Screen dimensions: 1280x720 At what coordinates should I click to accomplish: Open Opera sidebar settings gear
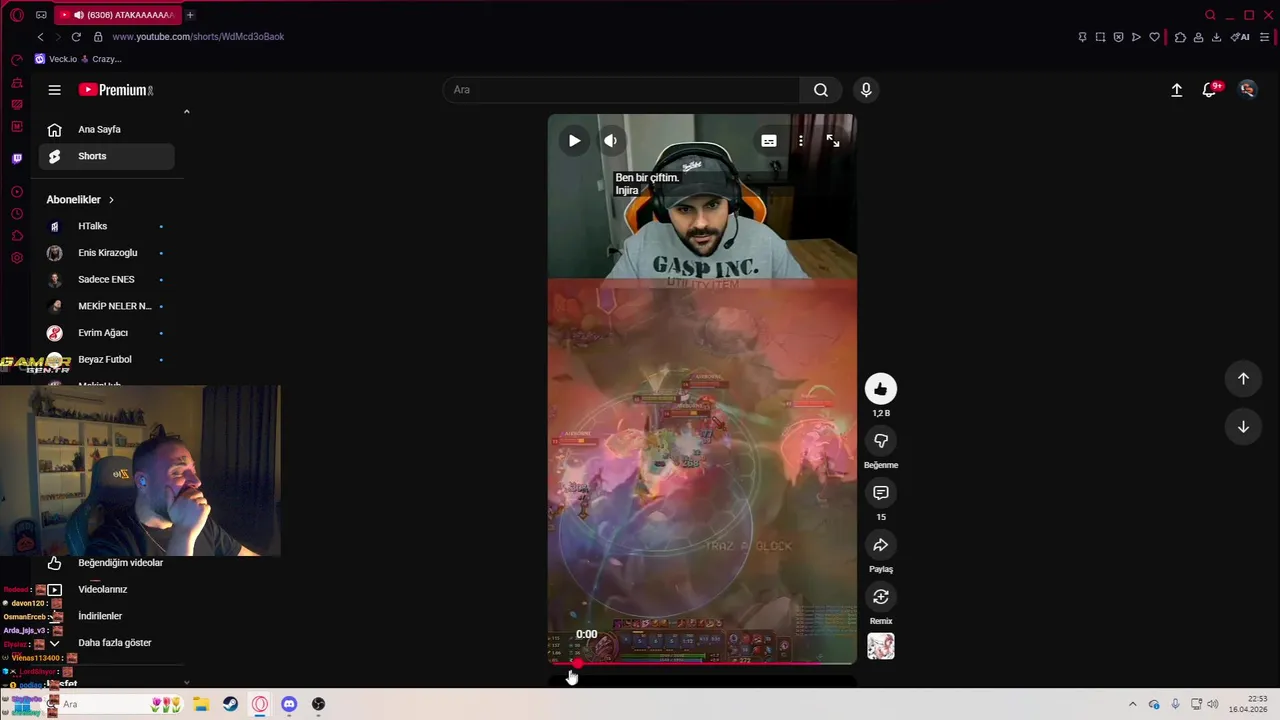point(17,258)
